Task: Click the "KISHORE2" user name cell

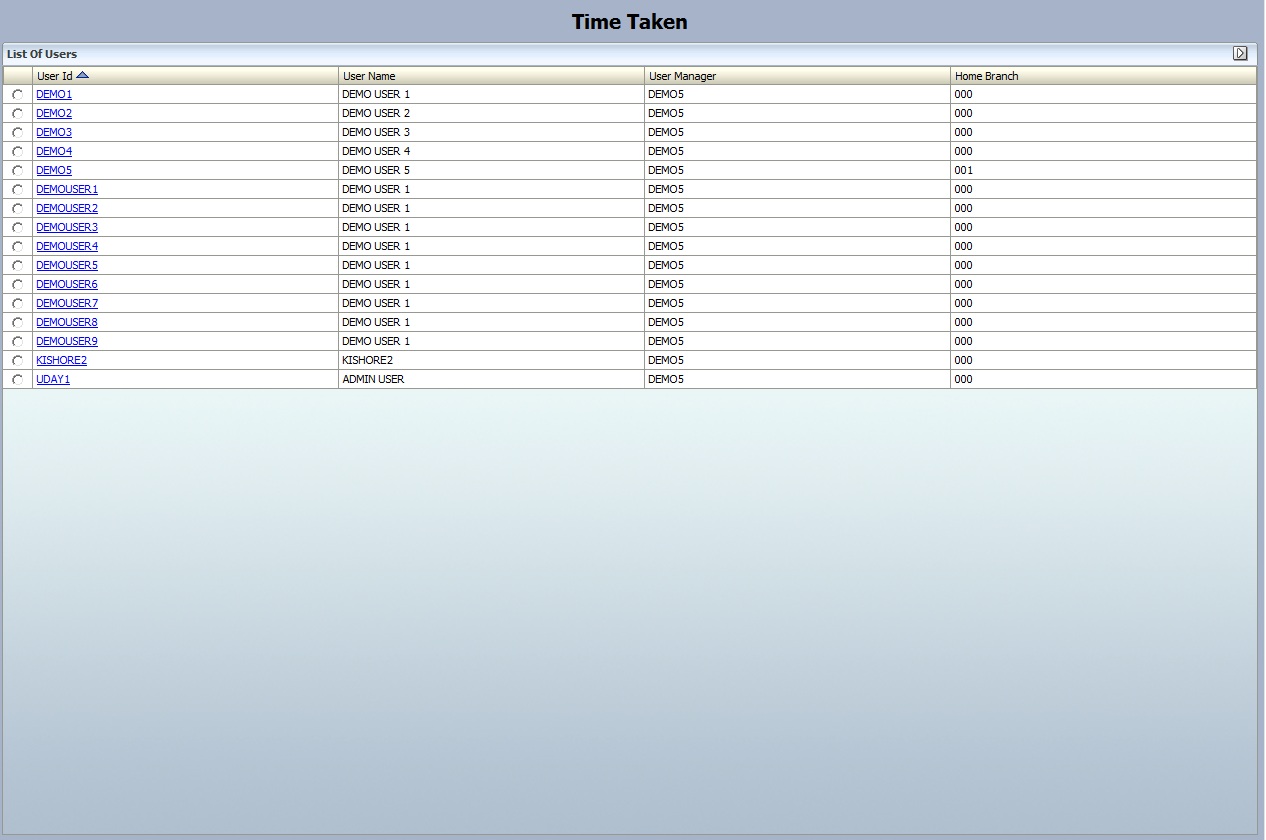Action: click(492, 360)
